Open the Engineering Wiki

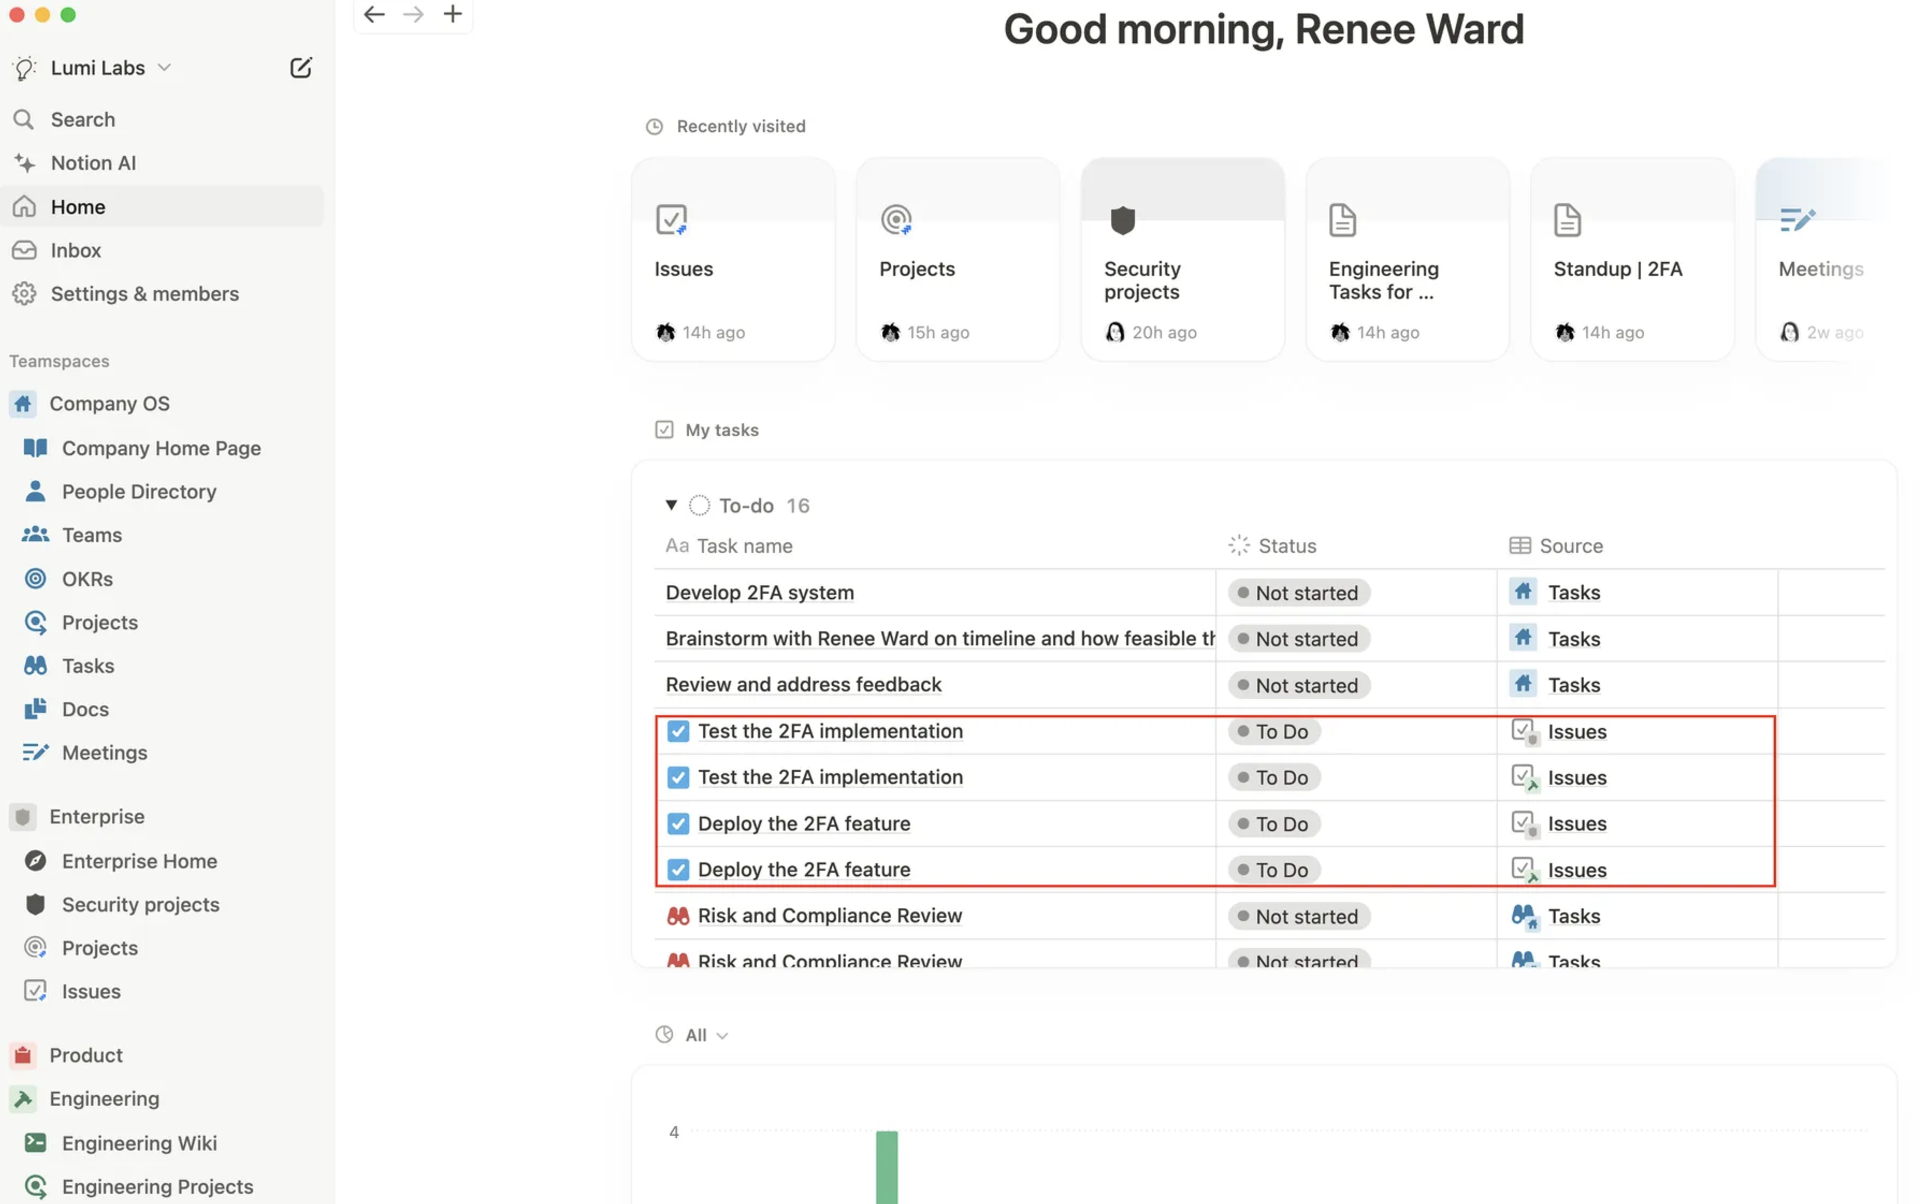click(139, 1143)
